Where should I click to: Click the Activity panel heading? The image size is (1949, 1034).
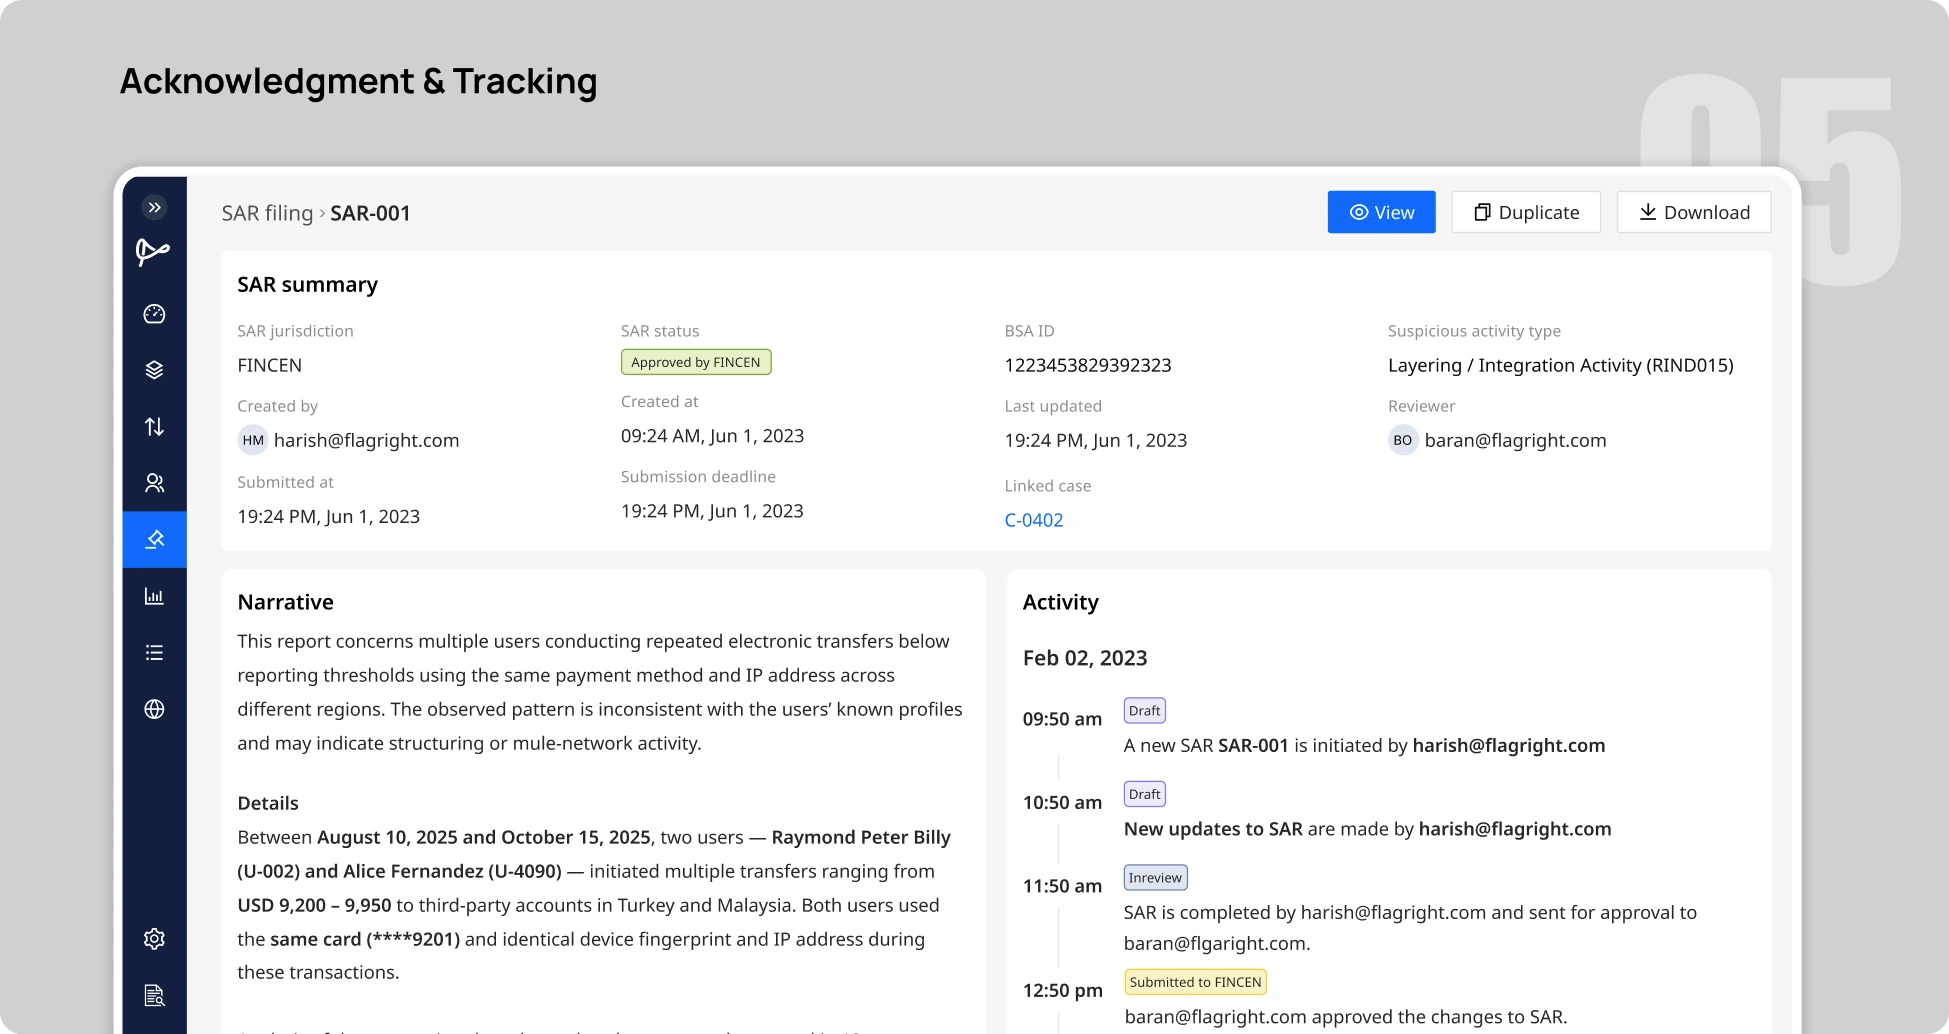(1061, 602)
